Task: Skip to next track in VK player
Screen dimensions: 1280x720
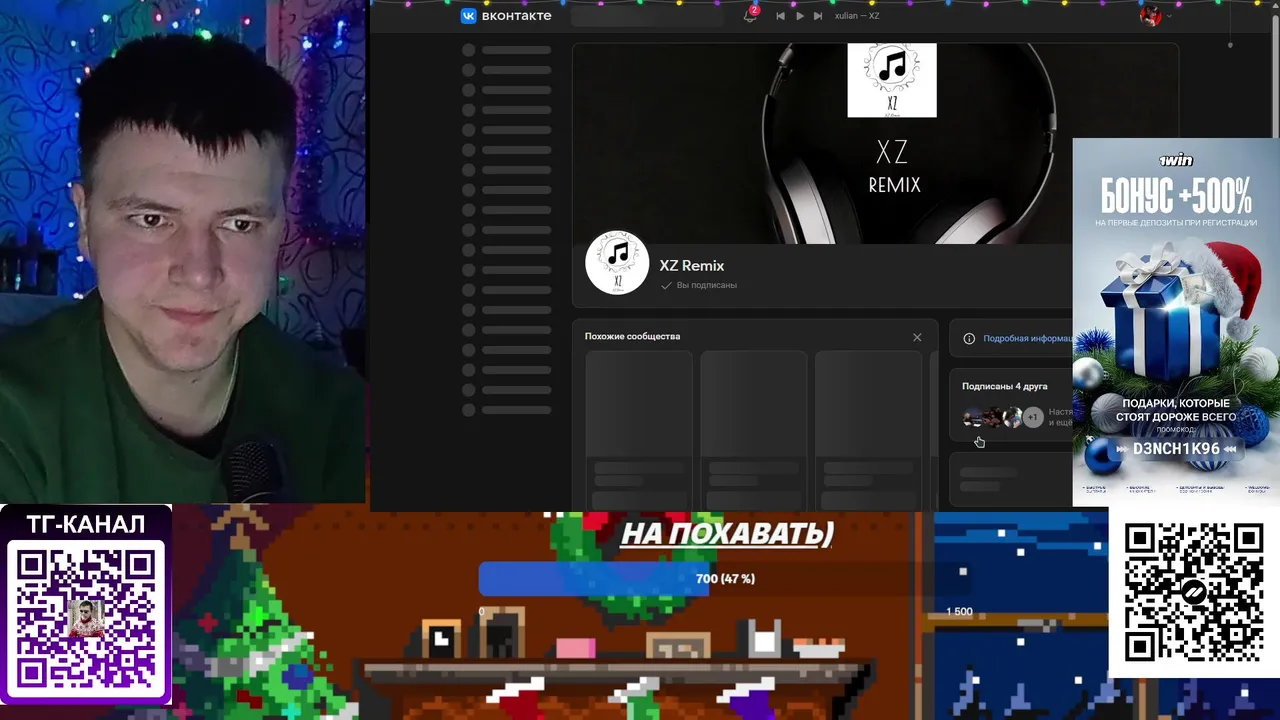Action: (817, 16)
